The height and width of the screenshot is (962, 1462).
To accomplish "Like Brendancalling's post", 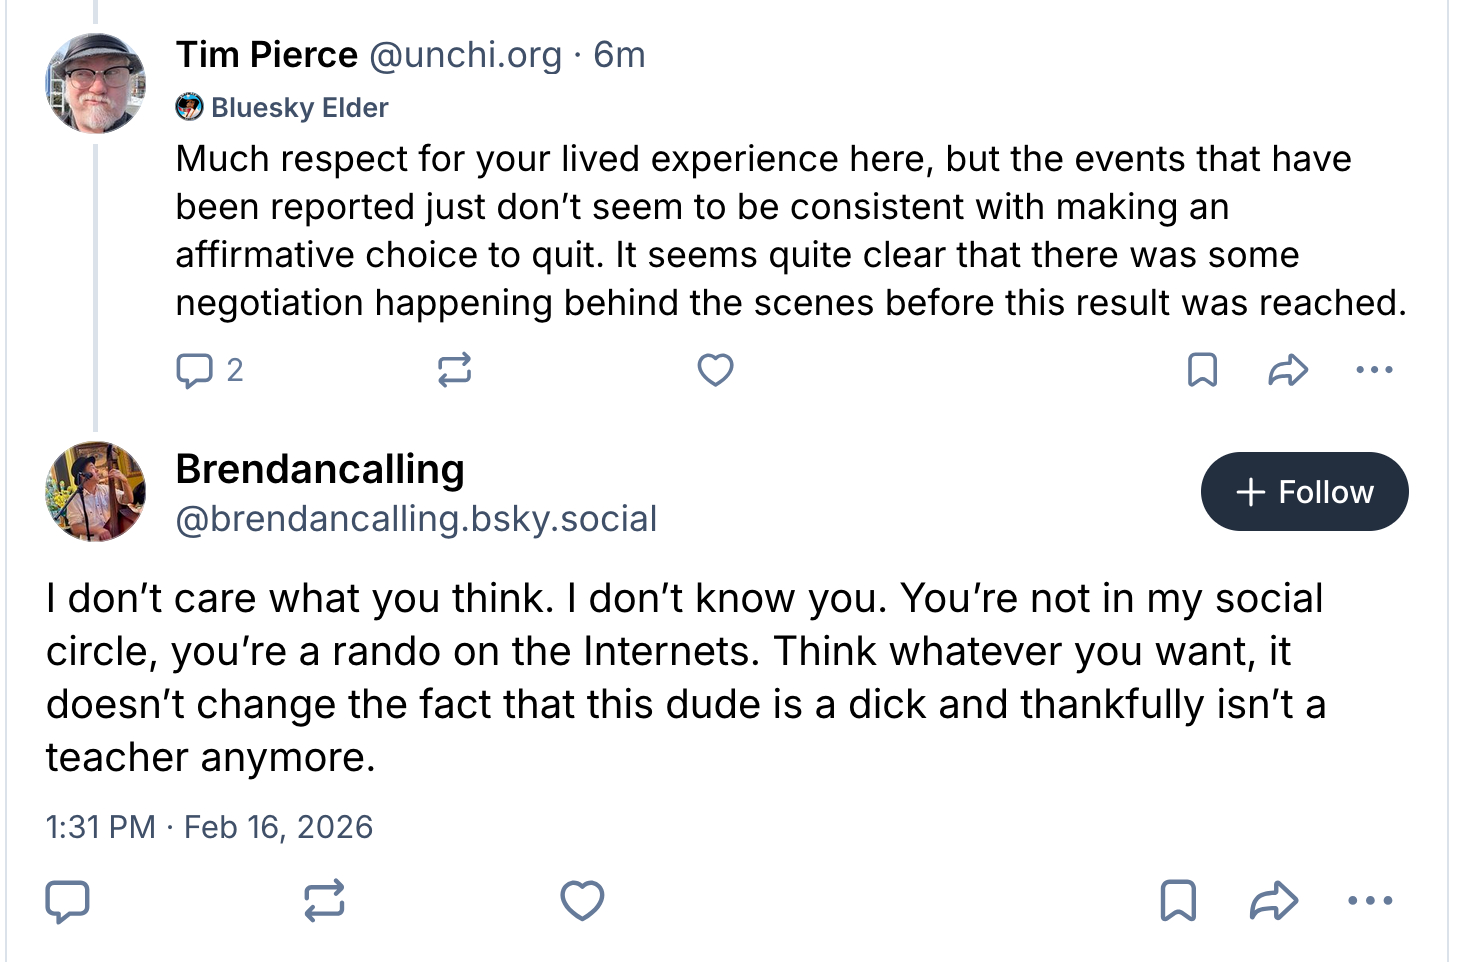I will coord(582,901).
